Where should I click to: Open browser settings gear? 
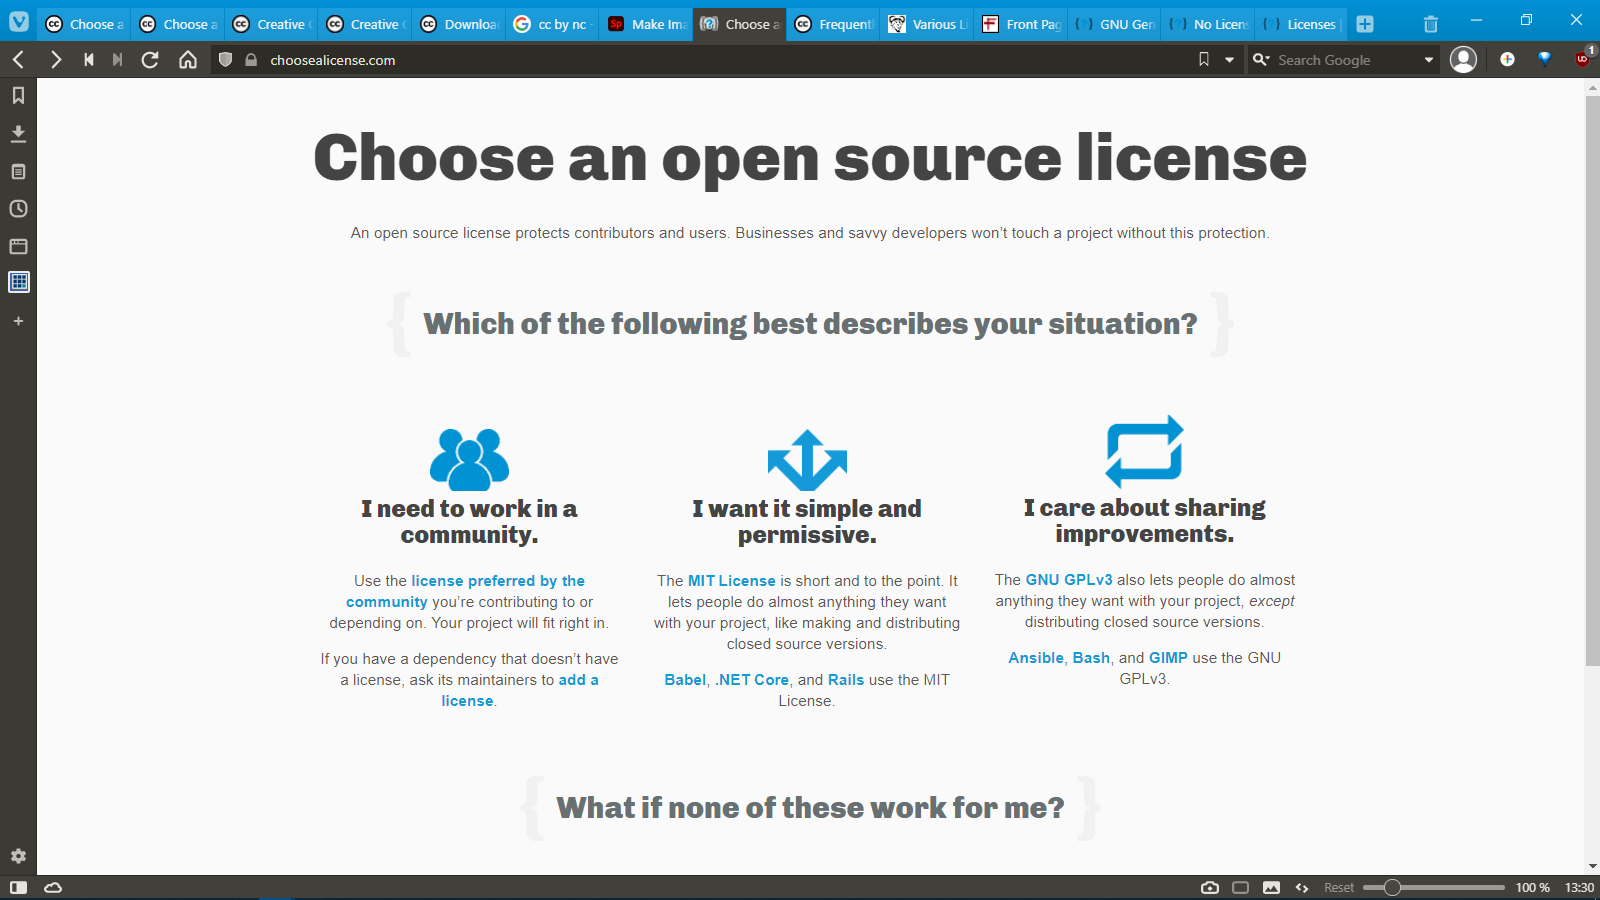pyautogui.click(x=18, y=856)
